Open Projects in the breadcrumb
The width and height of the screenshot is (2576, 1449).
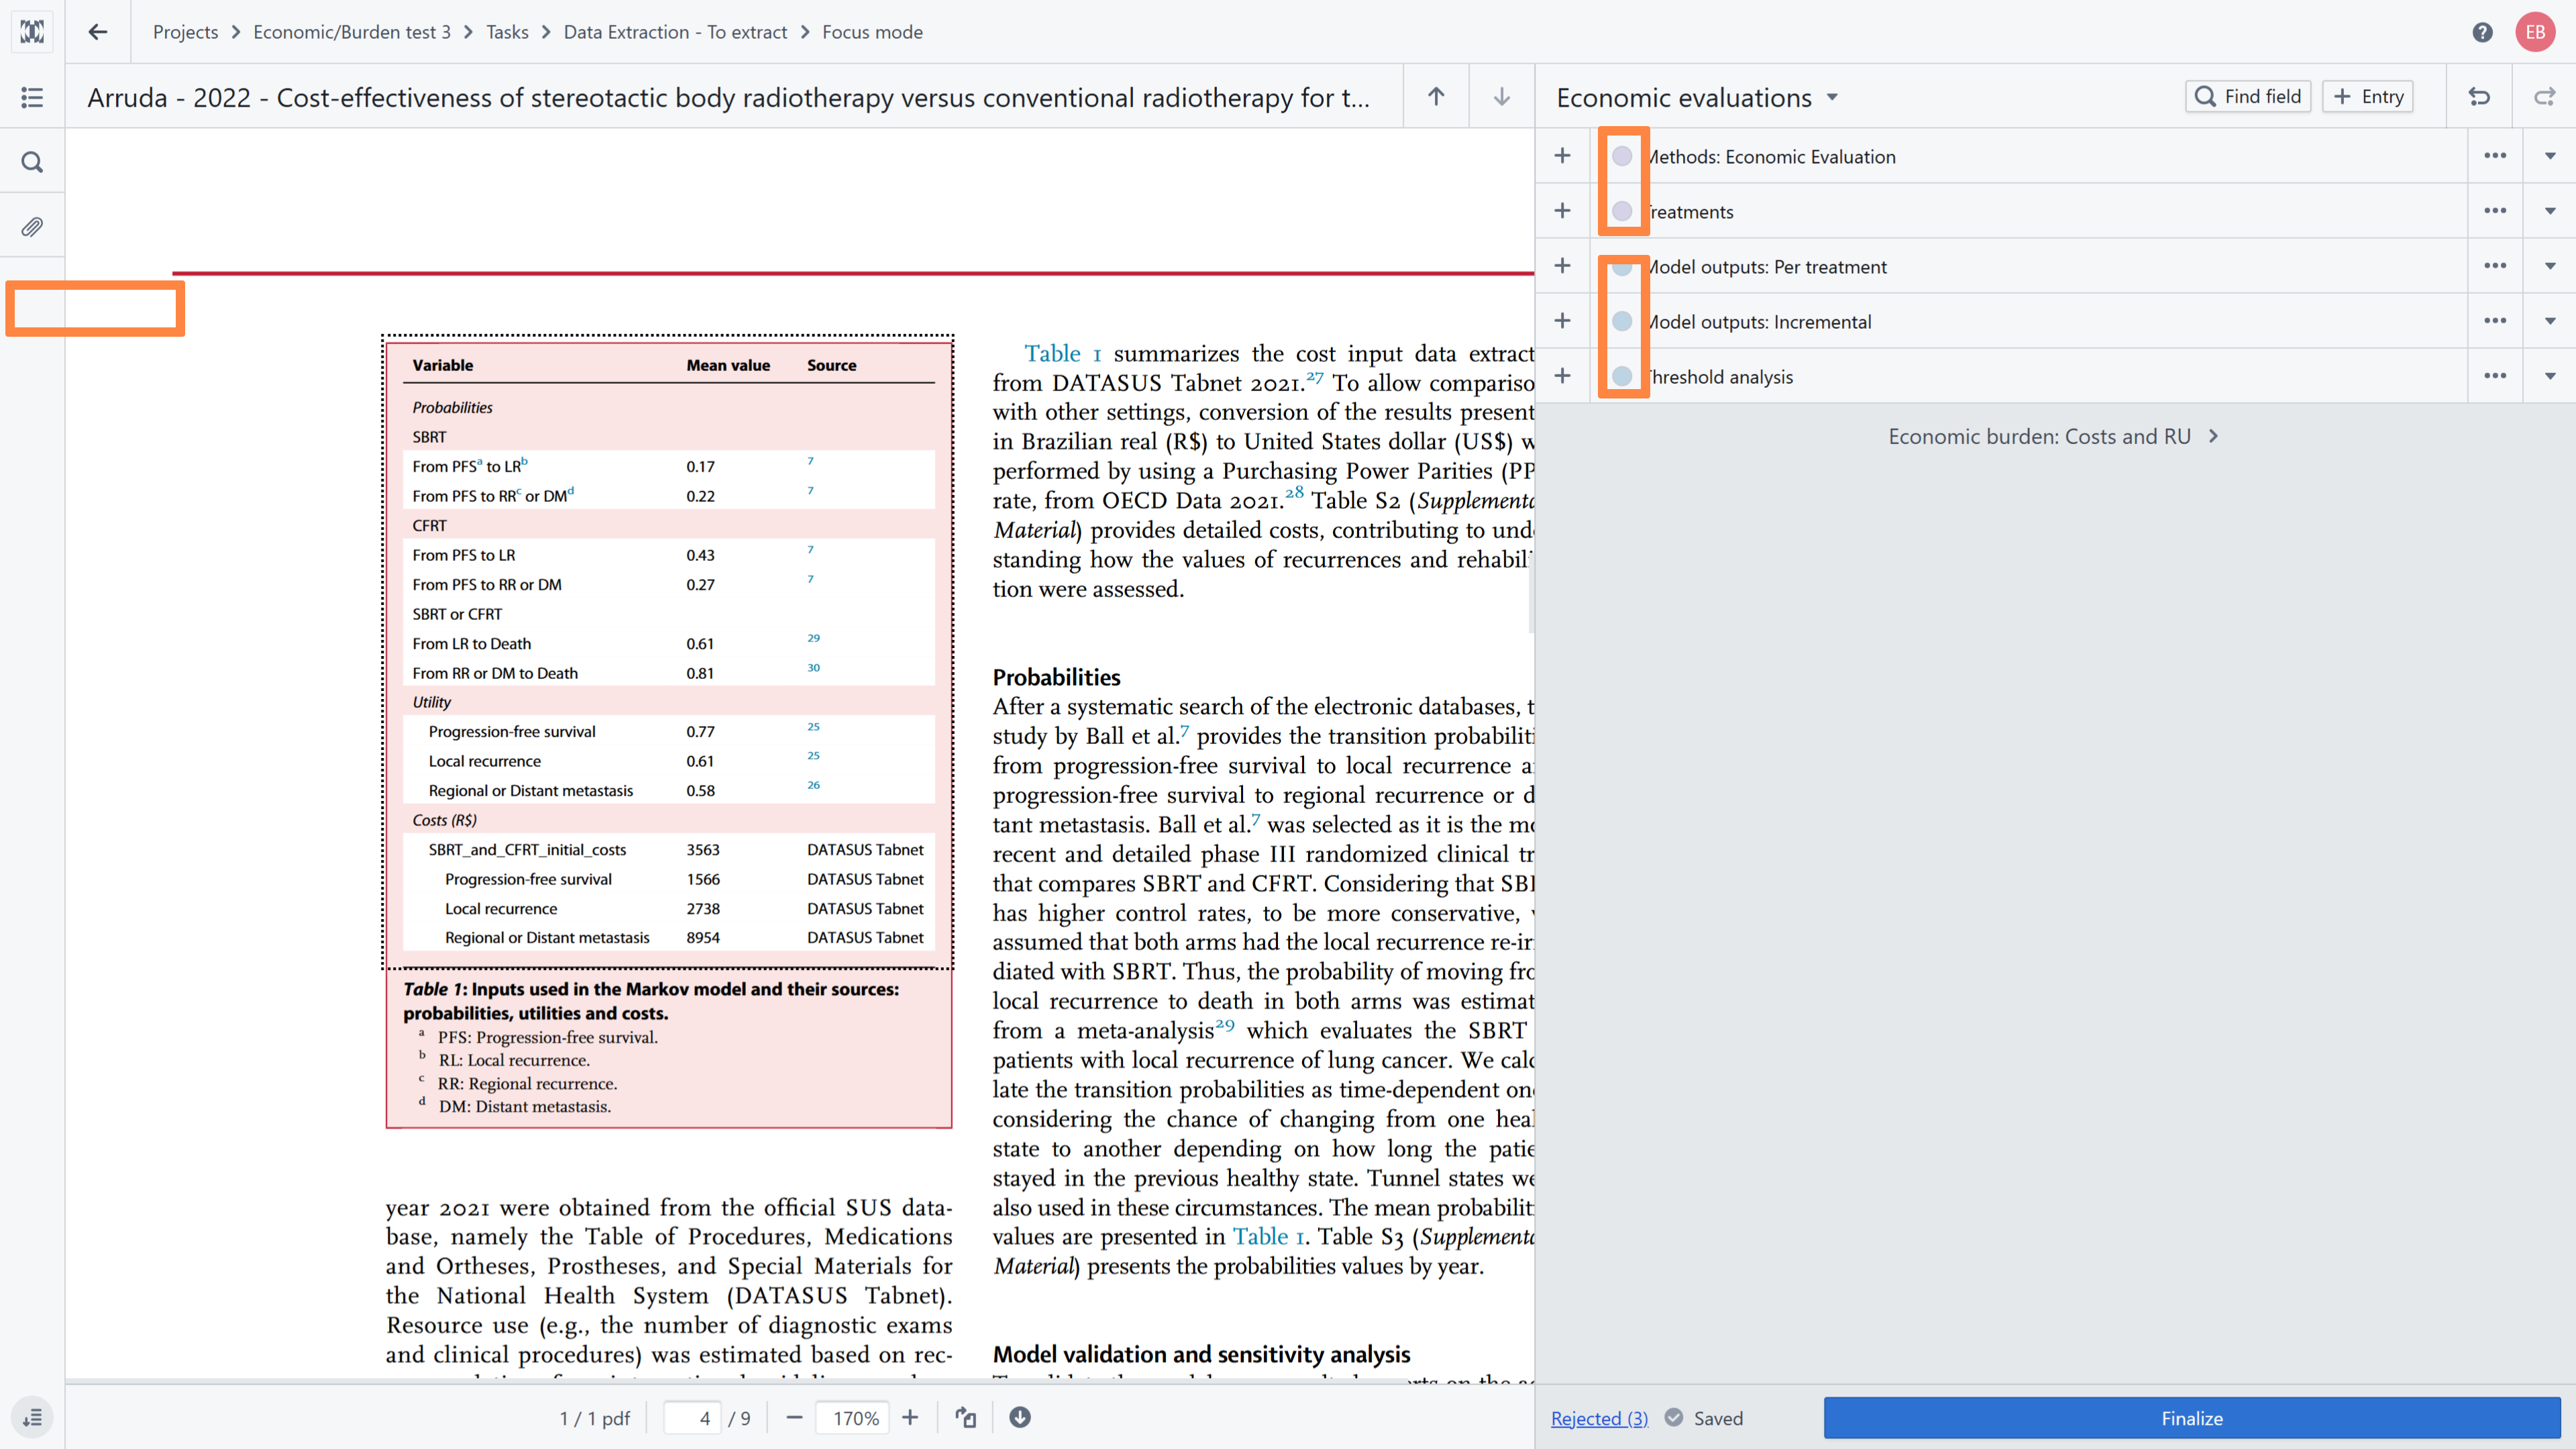185,32
